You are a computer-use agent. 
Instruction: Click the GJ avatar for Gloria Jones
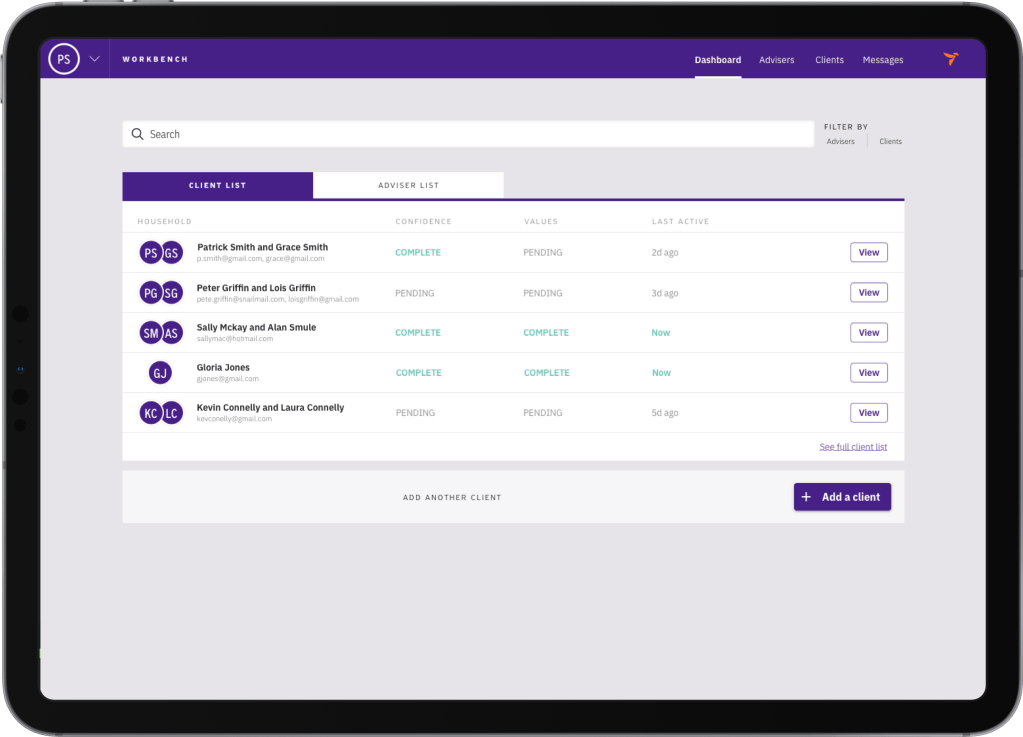point(160,373)
